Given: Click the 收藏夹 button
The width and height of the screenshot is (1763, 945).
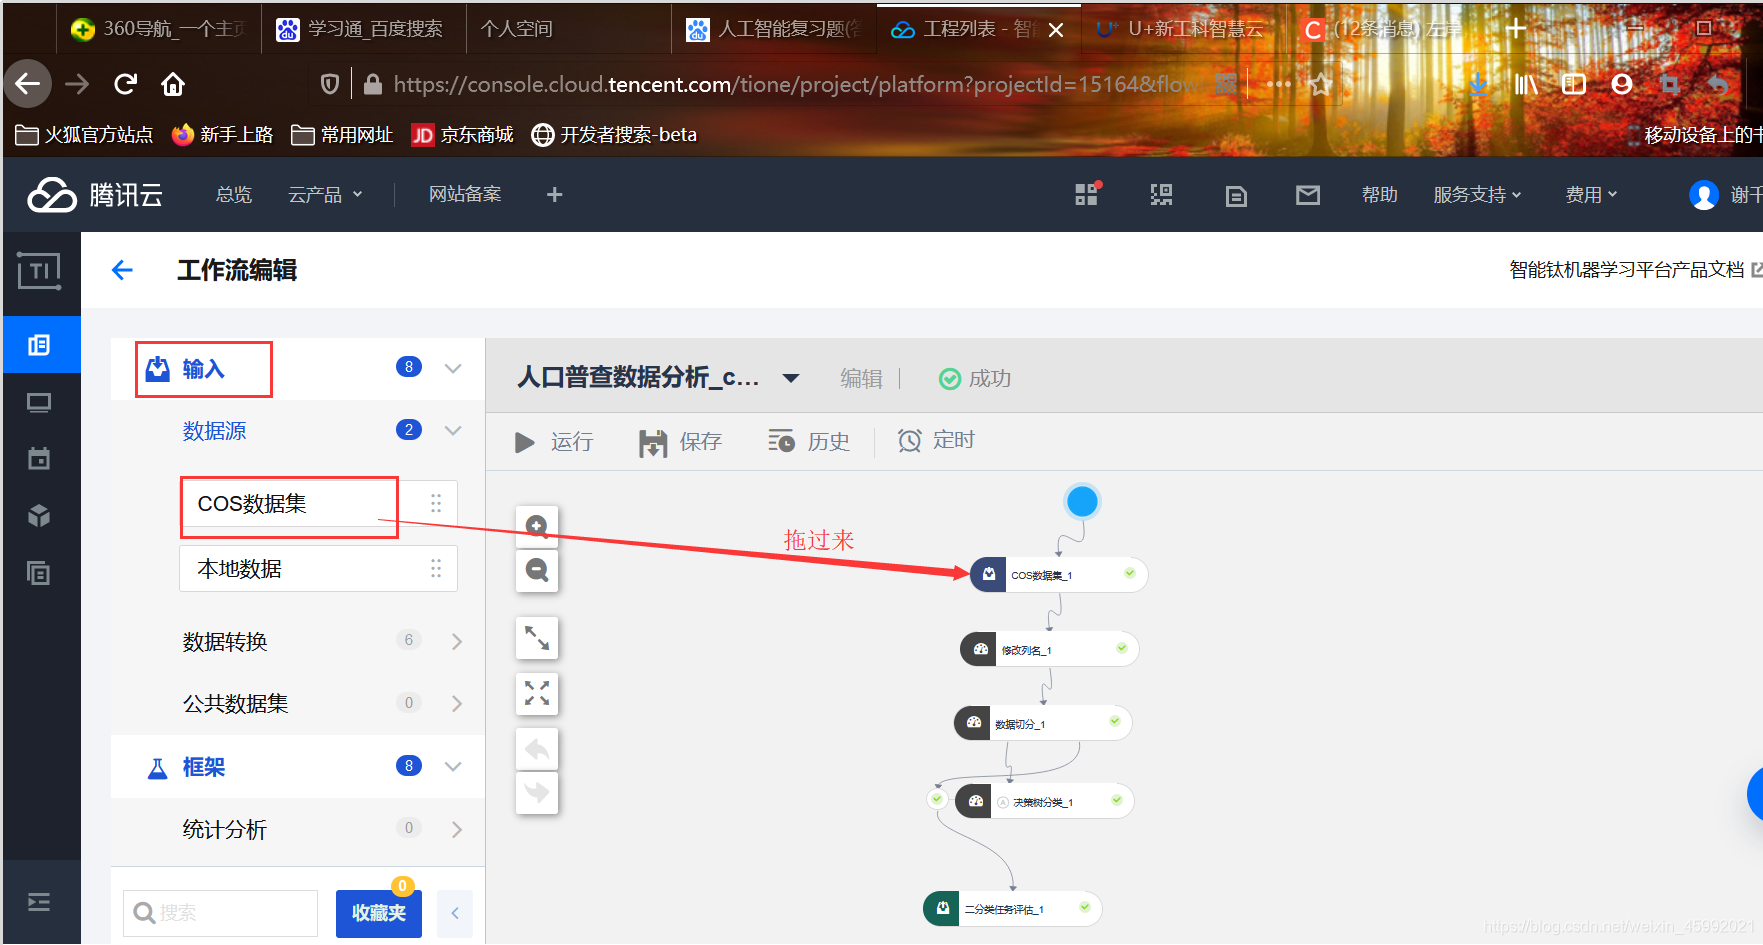Looking at the screenshot, I should click(x=379, y=913).
